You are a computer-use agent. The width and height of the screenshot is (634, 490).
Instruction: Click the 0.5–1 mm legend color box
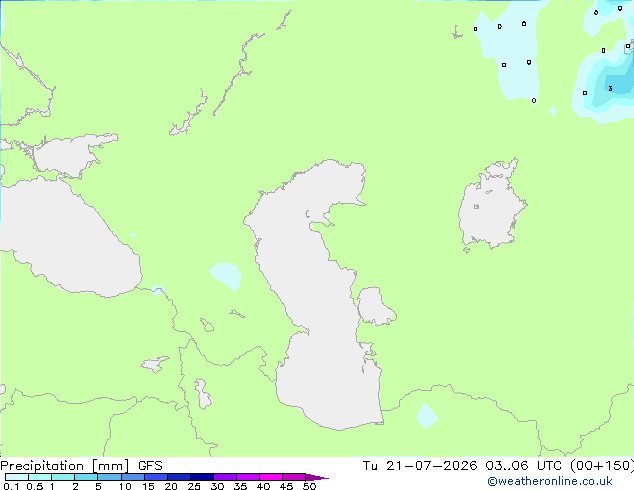coord(40,477)
